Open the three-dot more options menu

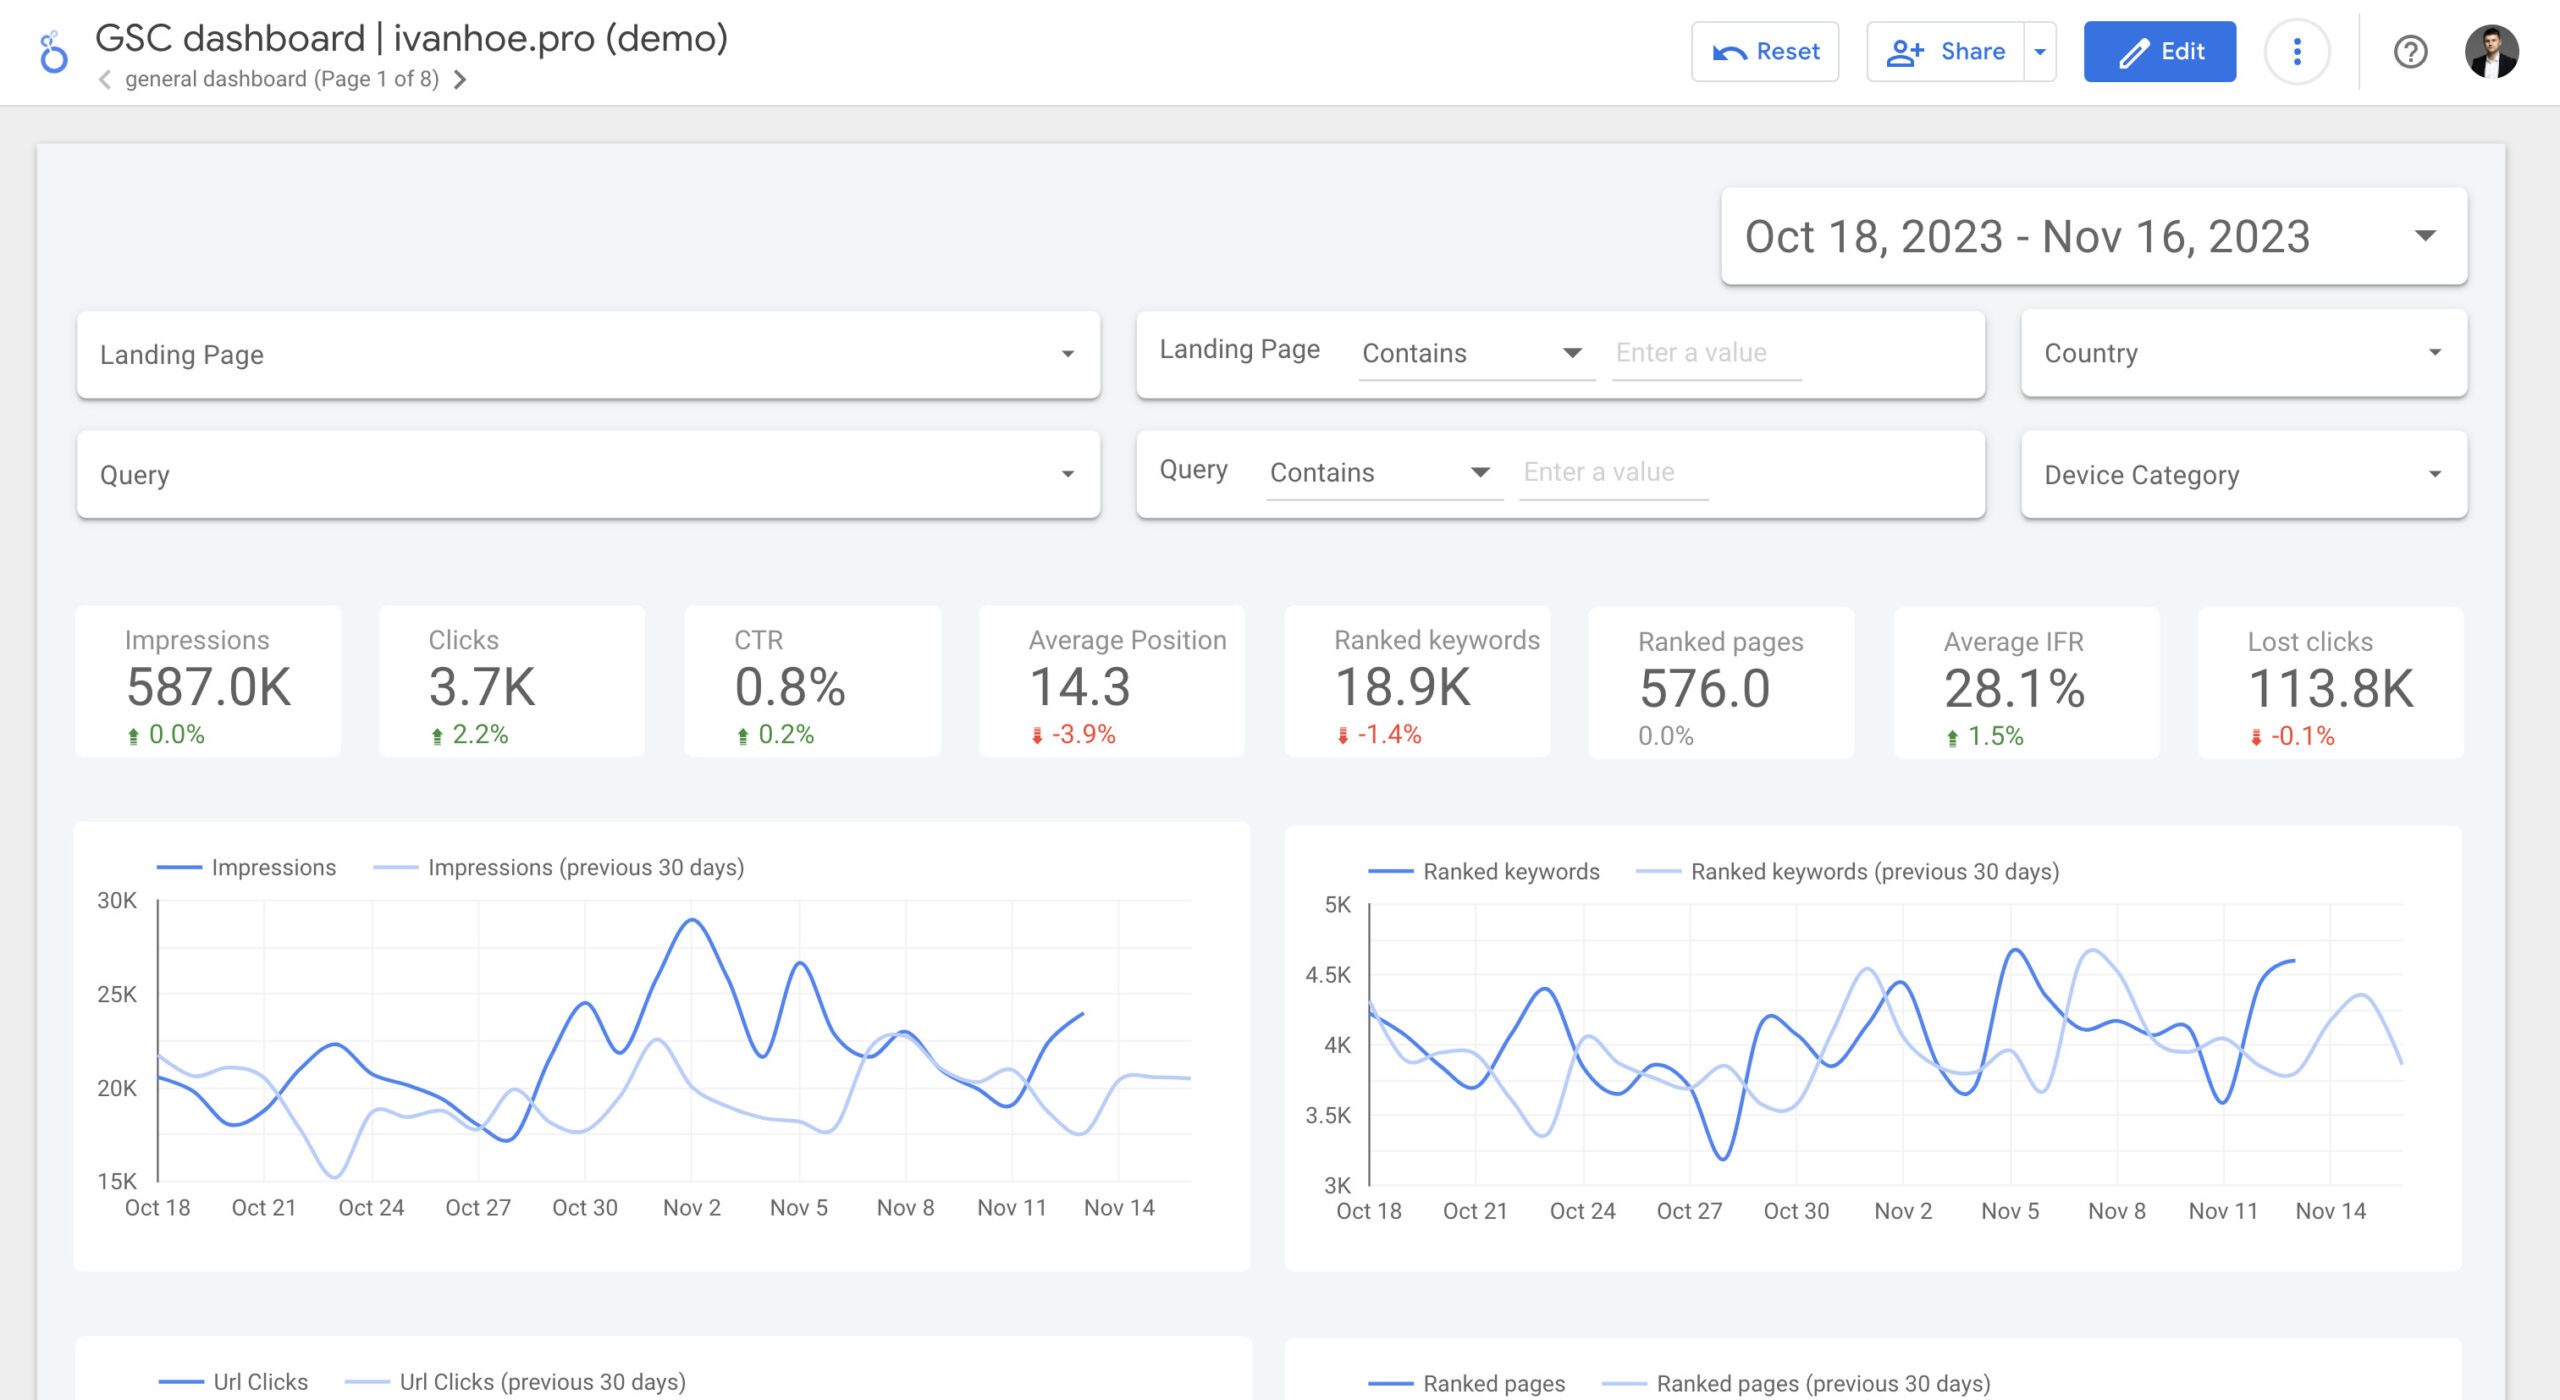coord(2296,52)
